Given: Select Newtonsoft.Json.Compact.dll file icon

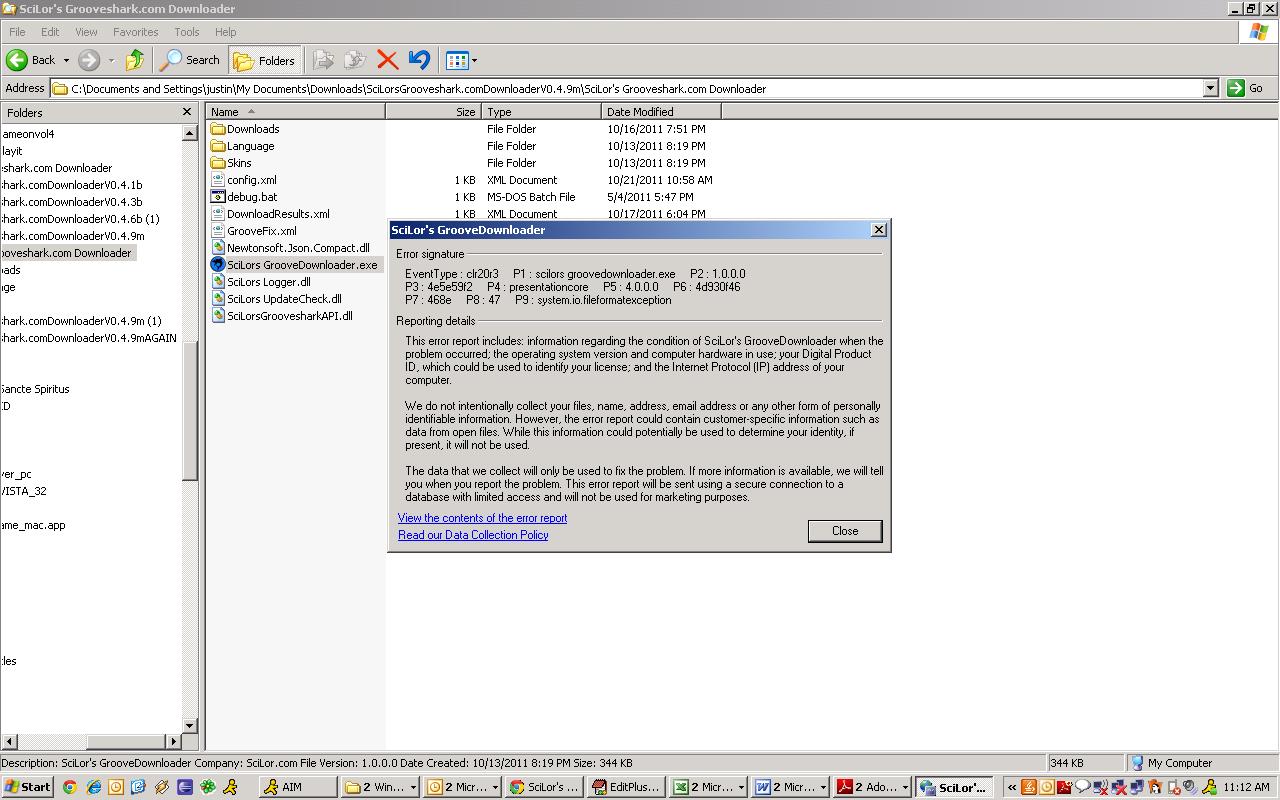Looking at the screenshot, I should (218, 248).
